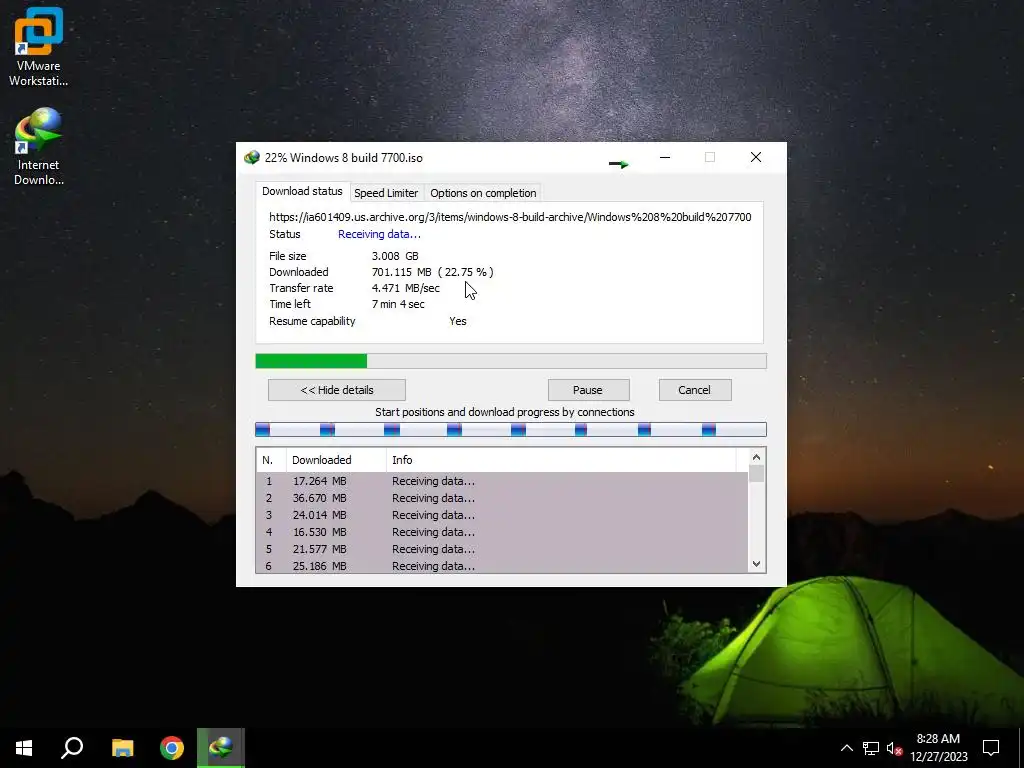The height and width of the screenshot is (768, 1024).
Task: Open the taskbar clock showing 8:28 AM
Action: pos(938,748)
